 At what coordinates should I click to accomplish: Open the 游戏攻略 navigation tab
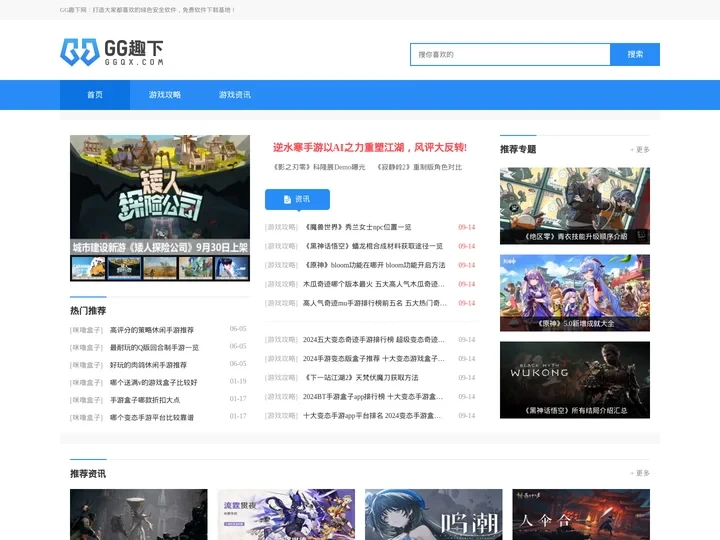(x=165, y=95)
